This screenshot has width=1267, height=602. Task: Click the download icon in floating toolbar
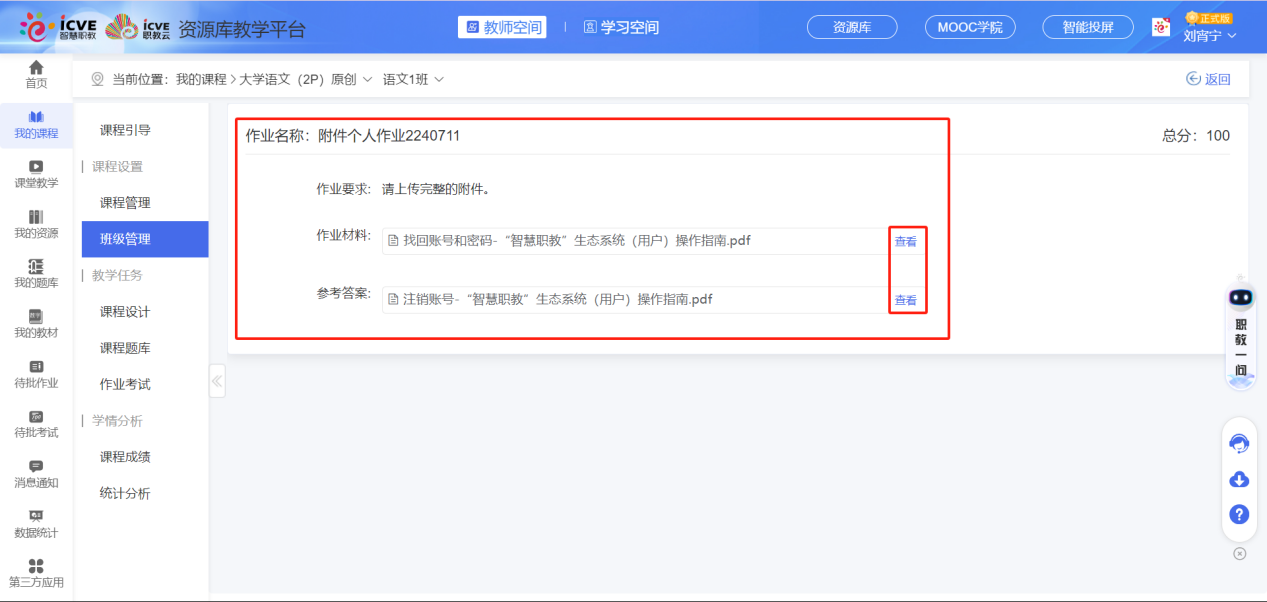1239,479
